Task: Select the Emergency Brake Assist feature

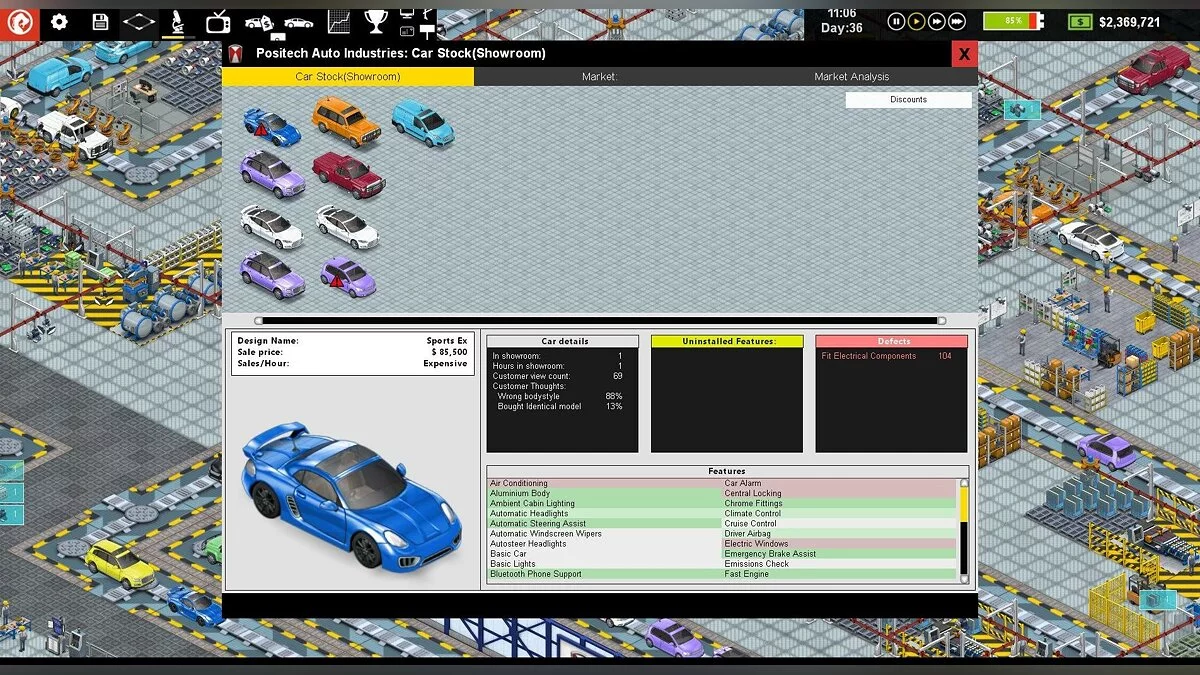Action: (x=839, y=554)
